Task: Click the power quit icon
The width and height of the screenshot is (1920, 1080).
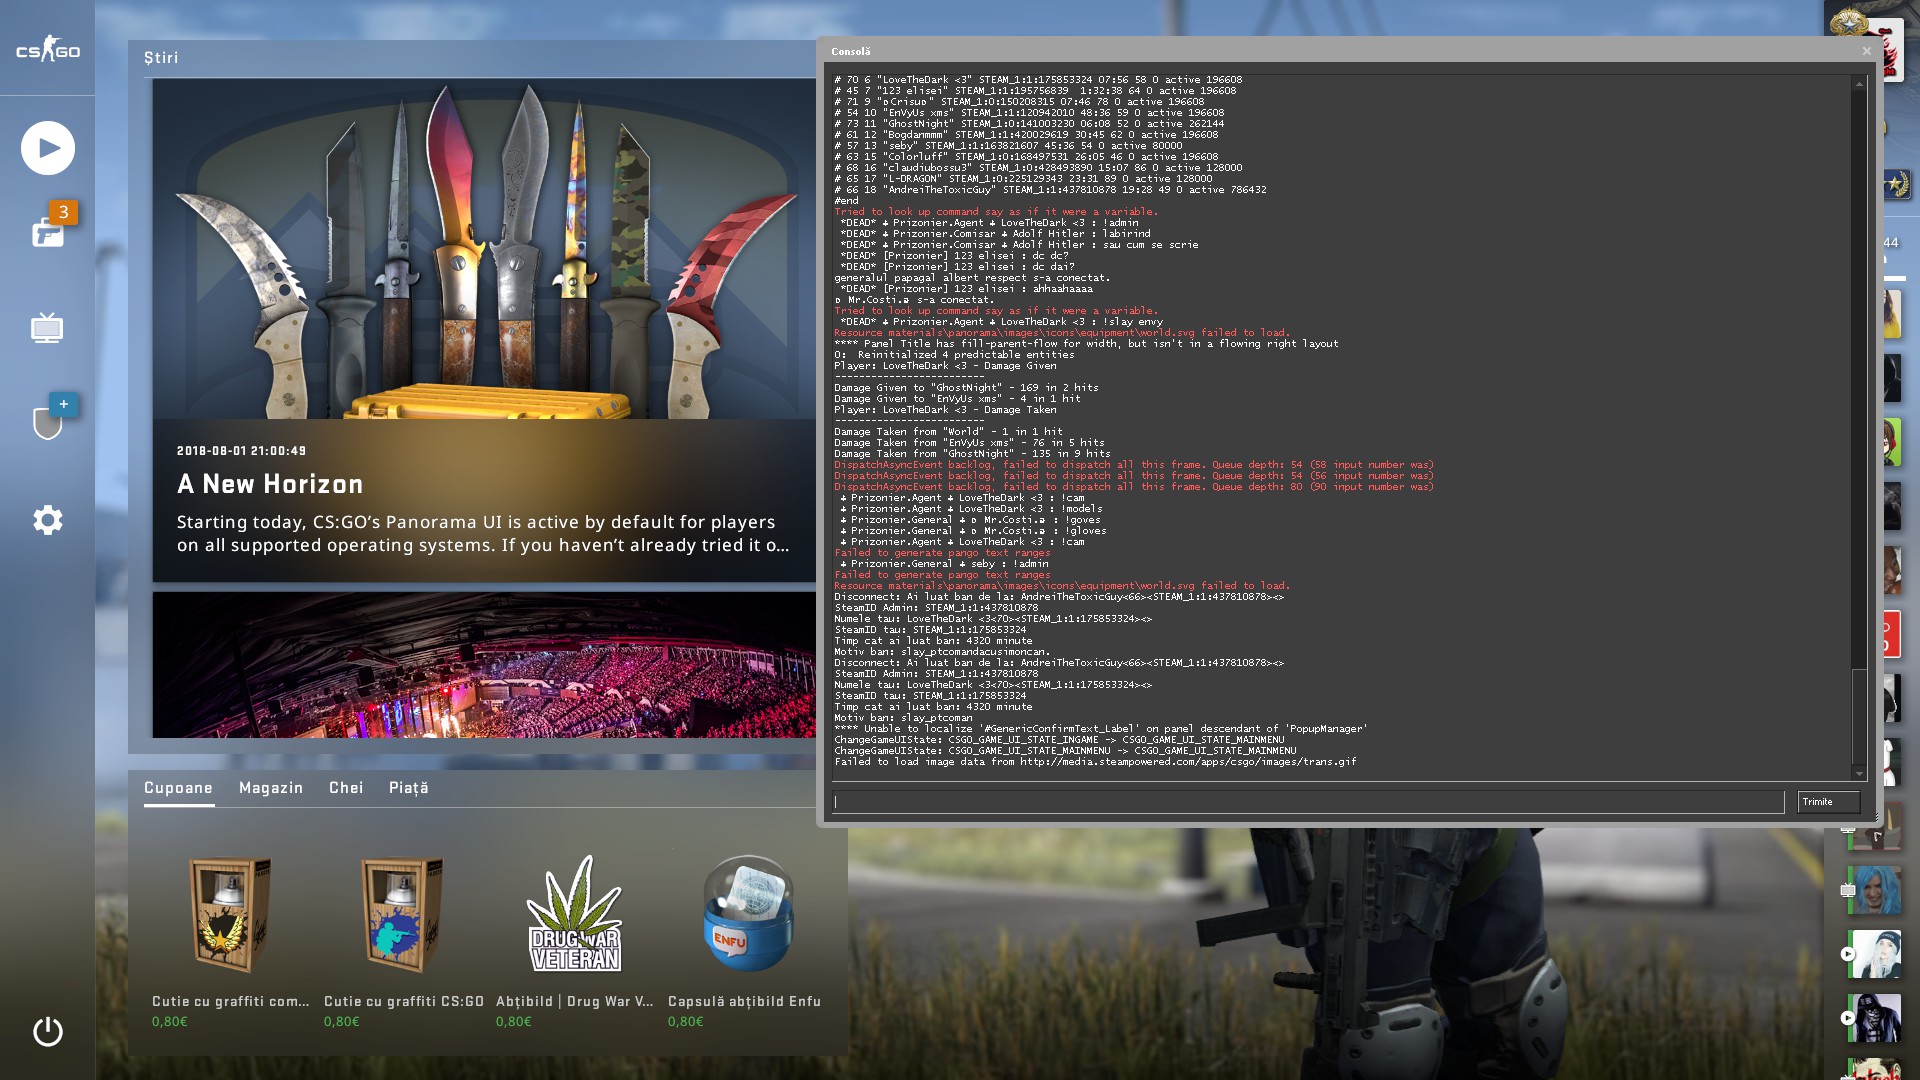Action: 47,1031
